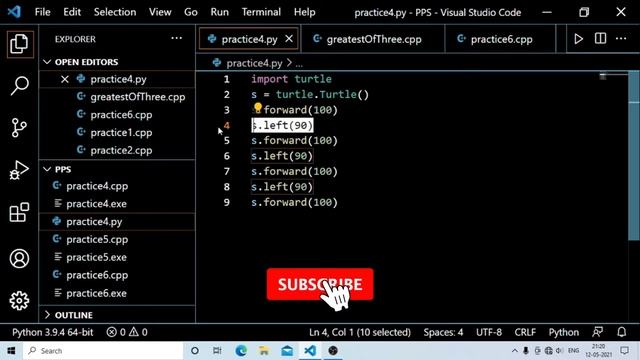Select practice4.exe in PPS folder
The width and height of the screenshot is (640, 360).
click(x=96, y=204)
